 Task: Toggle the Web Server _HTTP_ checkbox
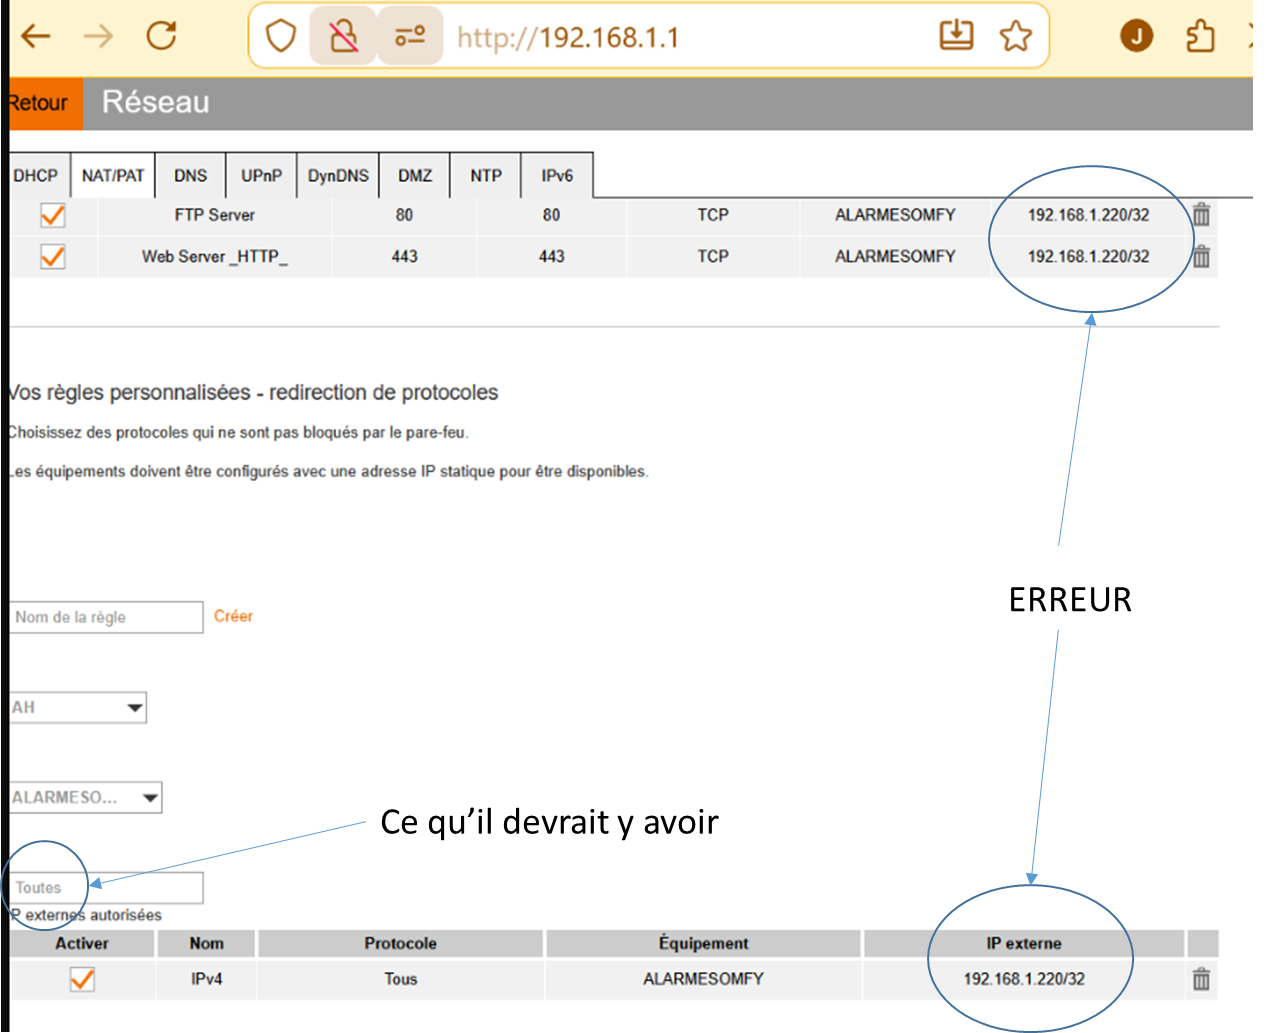[x=53, y=257]
